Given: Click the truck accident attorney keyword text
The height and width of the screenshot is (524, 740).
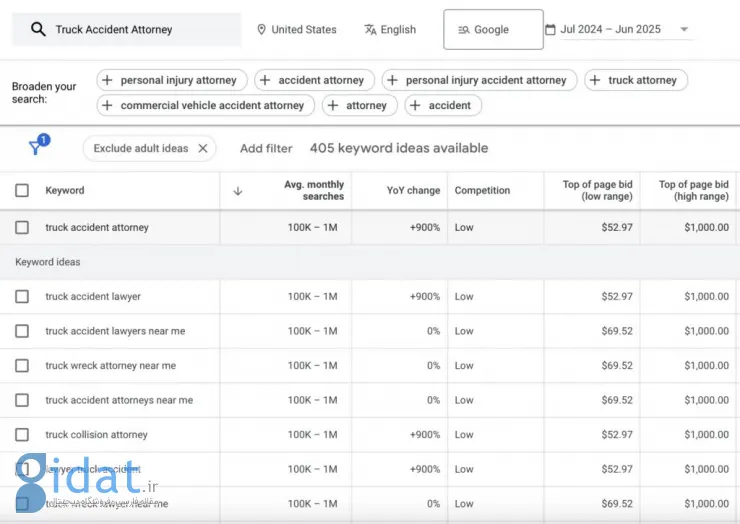Looking at the screenshot, I should tap(97, 228).
